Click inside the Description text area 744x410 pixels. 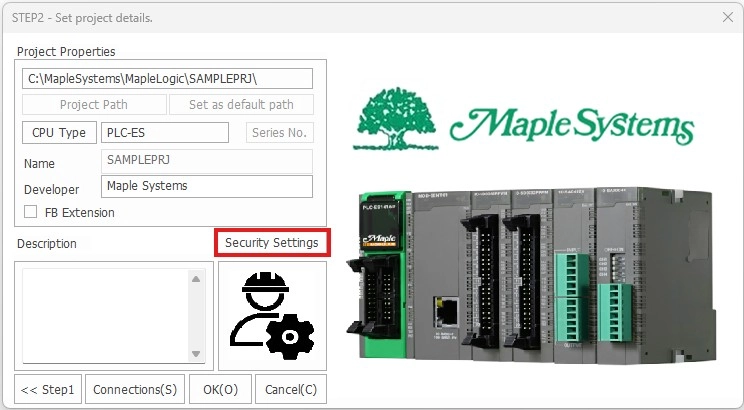pyautogui.click(x=105, y=316)
